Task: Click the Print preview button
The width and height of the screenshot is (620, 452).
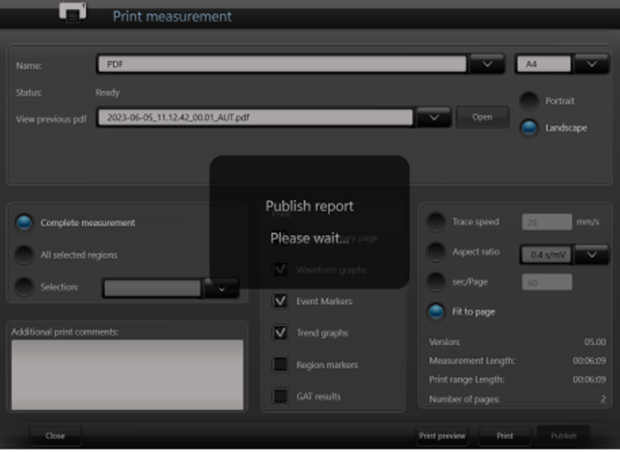Action: click(x=442, y=436)
